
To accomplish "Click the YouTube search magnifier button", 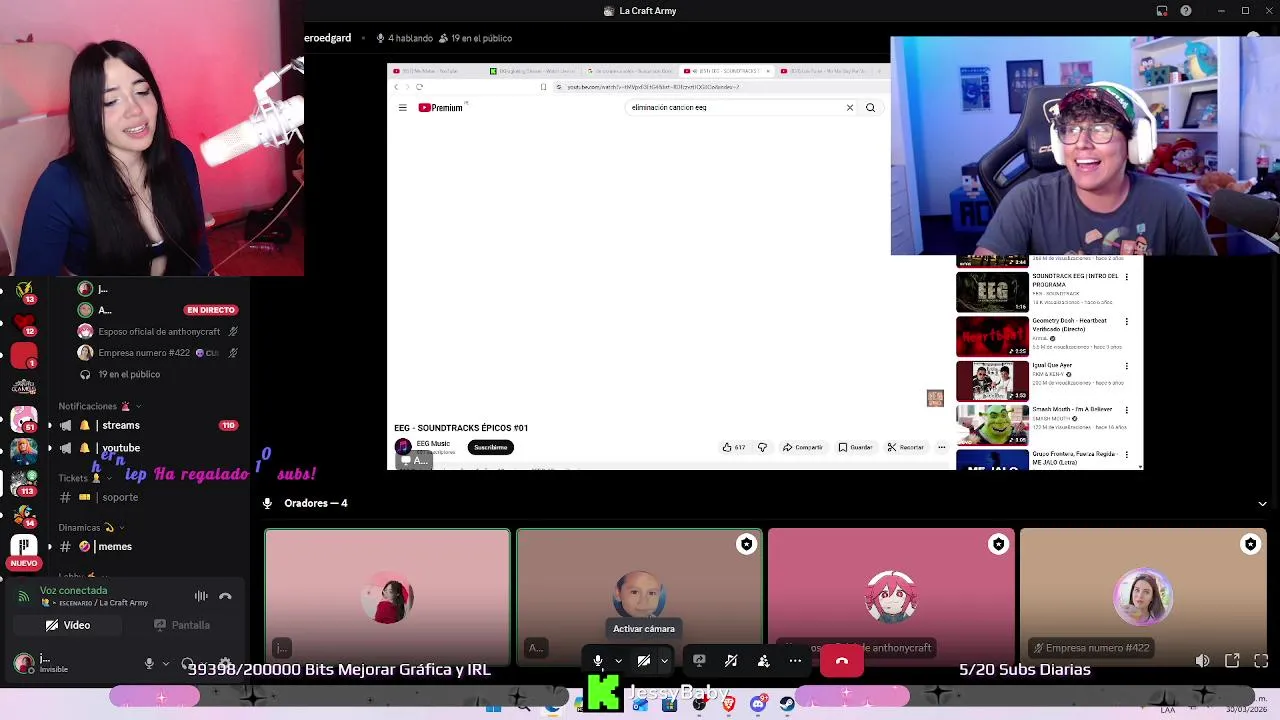I will [x=870, y=107].
